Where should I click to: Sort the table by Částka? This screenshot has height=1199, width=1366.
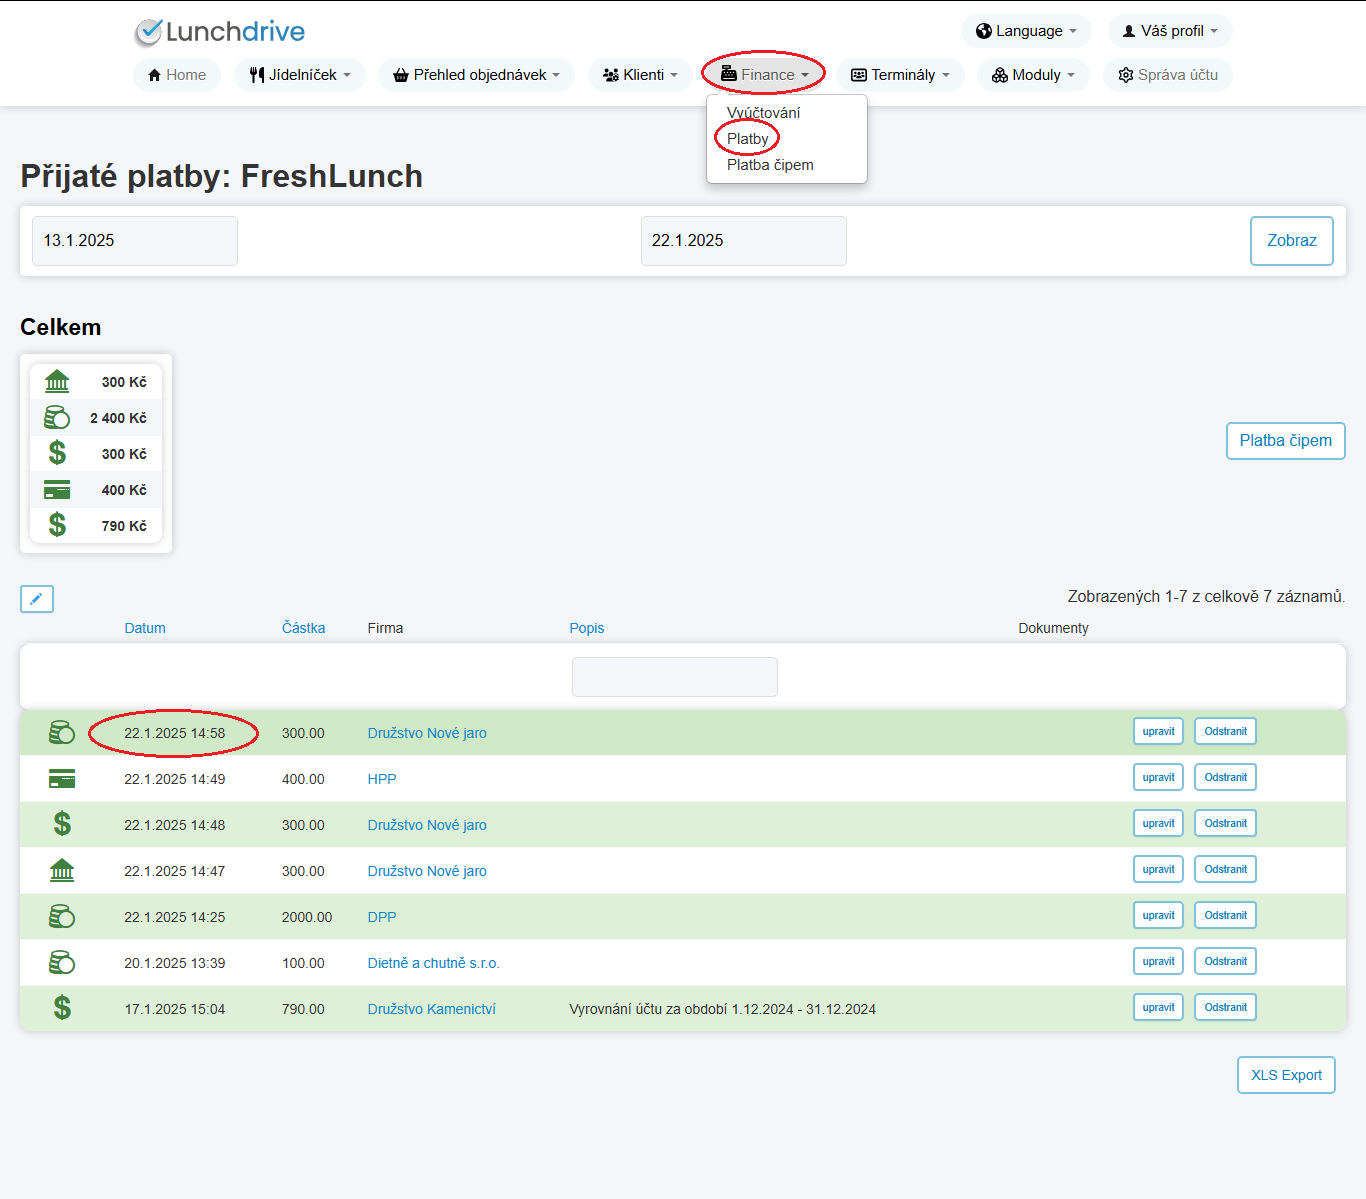[x=303, y=628]
